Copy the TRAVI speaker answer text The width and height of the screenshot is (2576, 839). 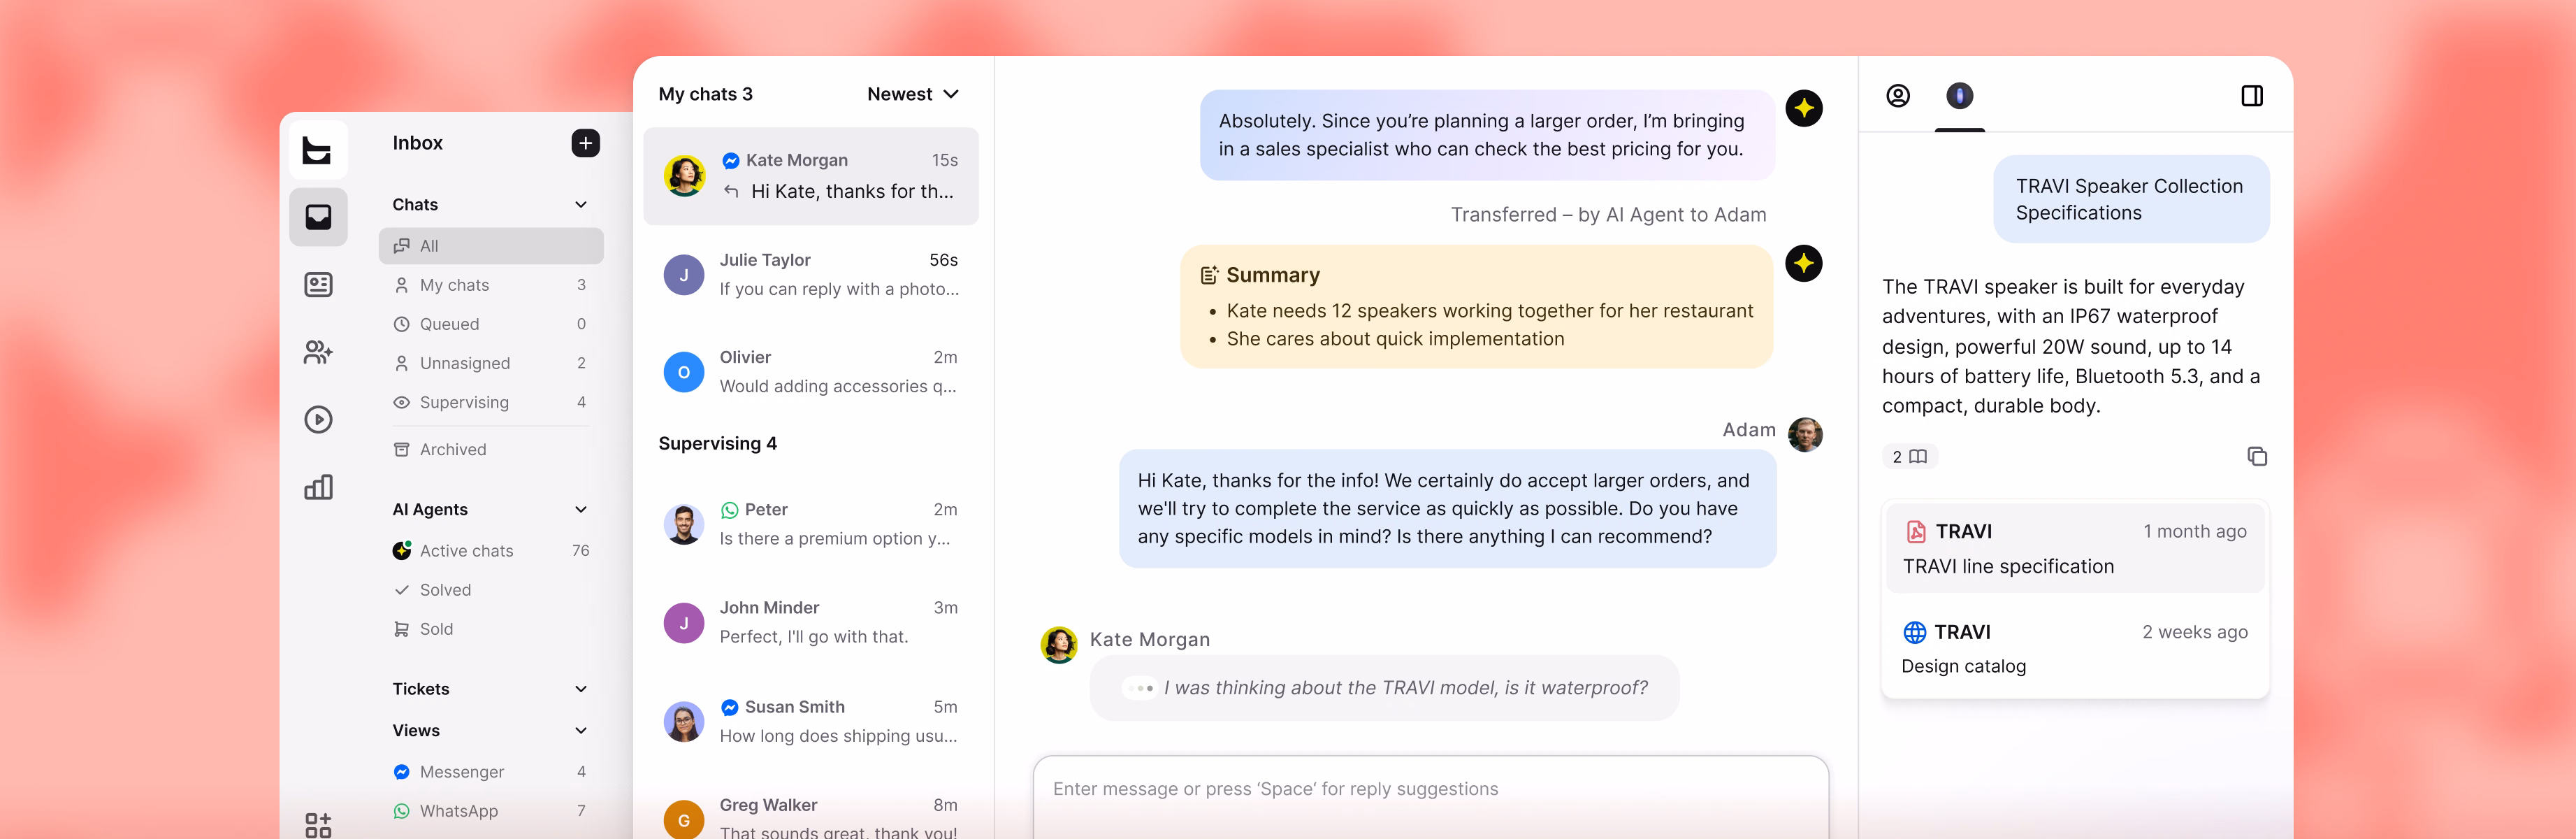coord(2257,457)
